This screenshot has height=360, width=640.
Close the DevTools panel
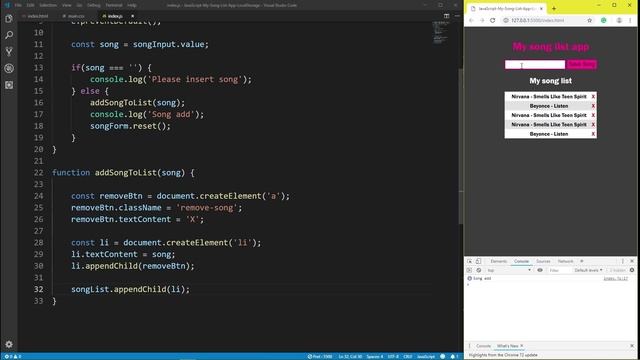coord(632,261)
